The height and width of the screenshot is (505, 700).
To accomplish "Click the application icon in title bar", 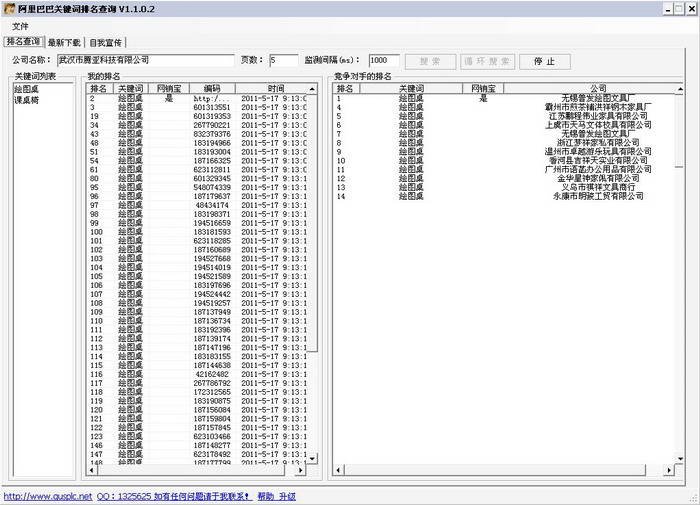I will coord(8,7).
